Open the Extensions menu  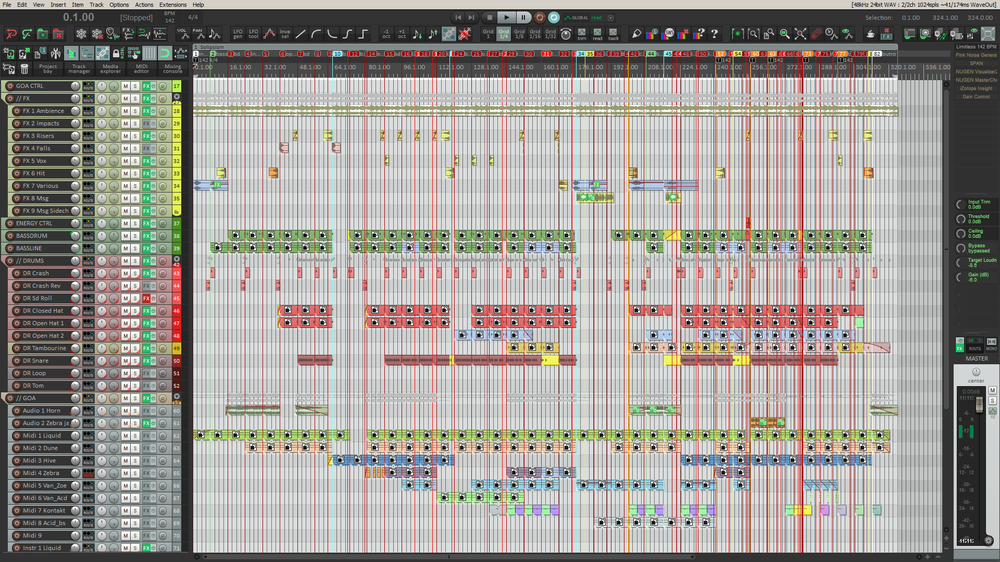(172, 5)
